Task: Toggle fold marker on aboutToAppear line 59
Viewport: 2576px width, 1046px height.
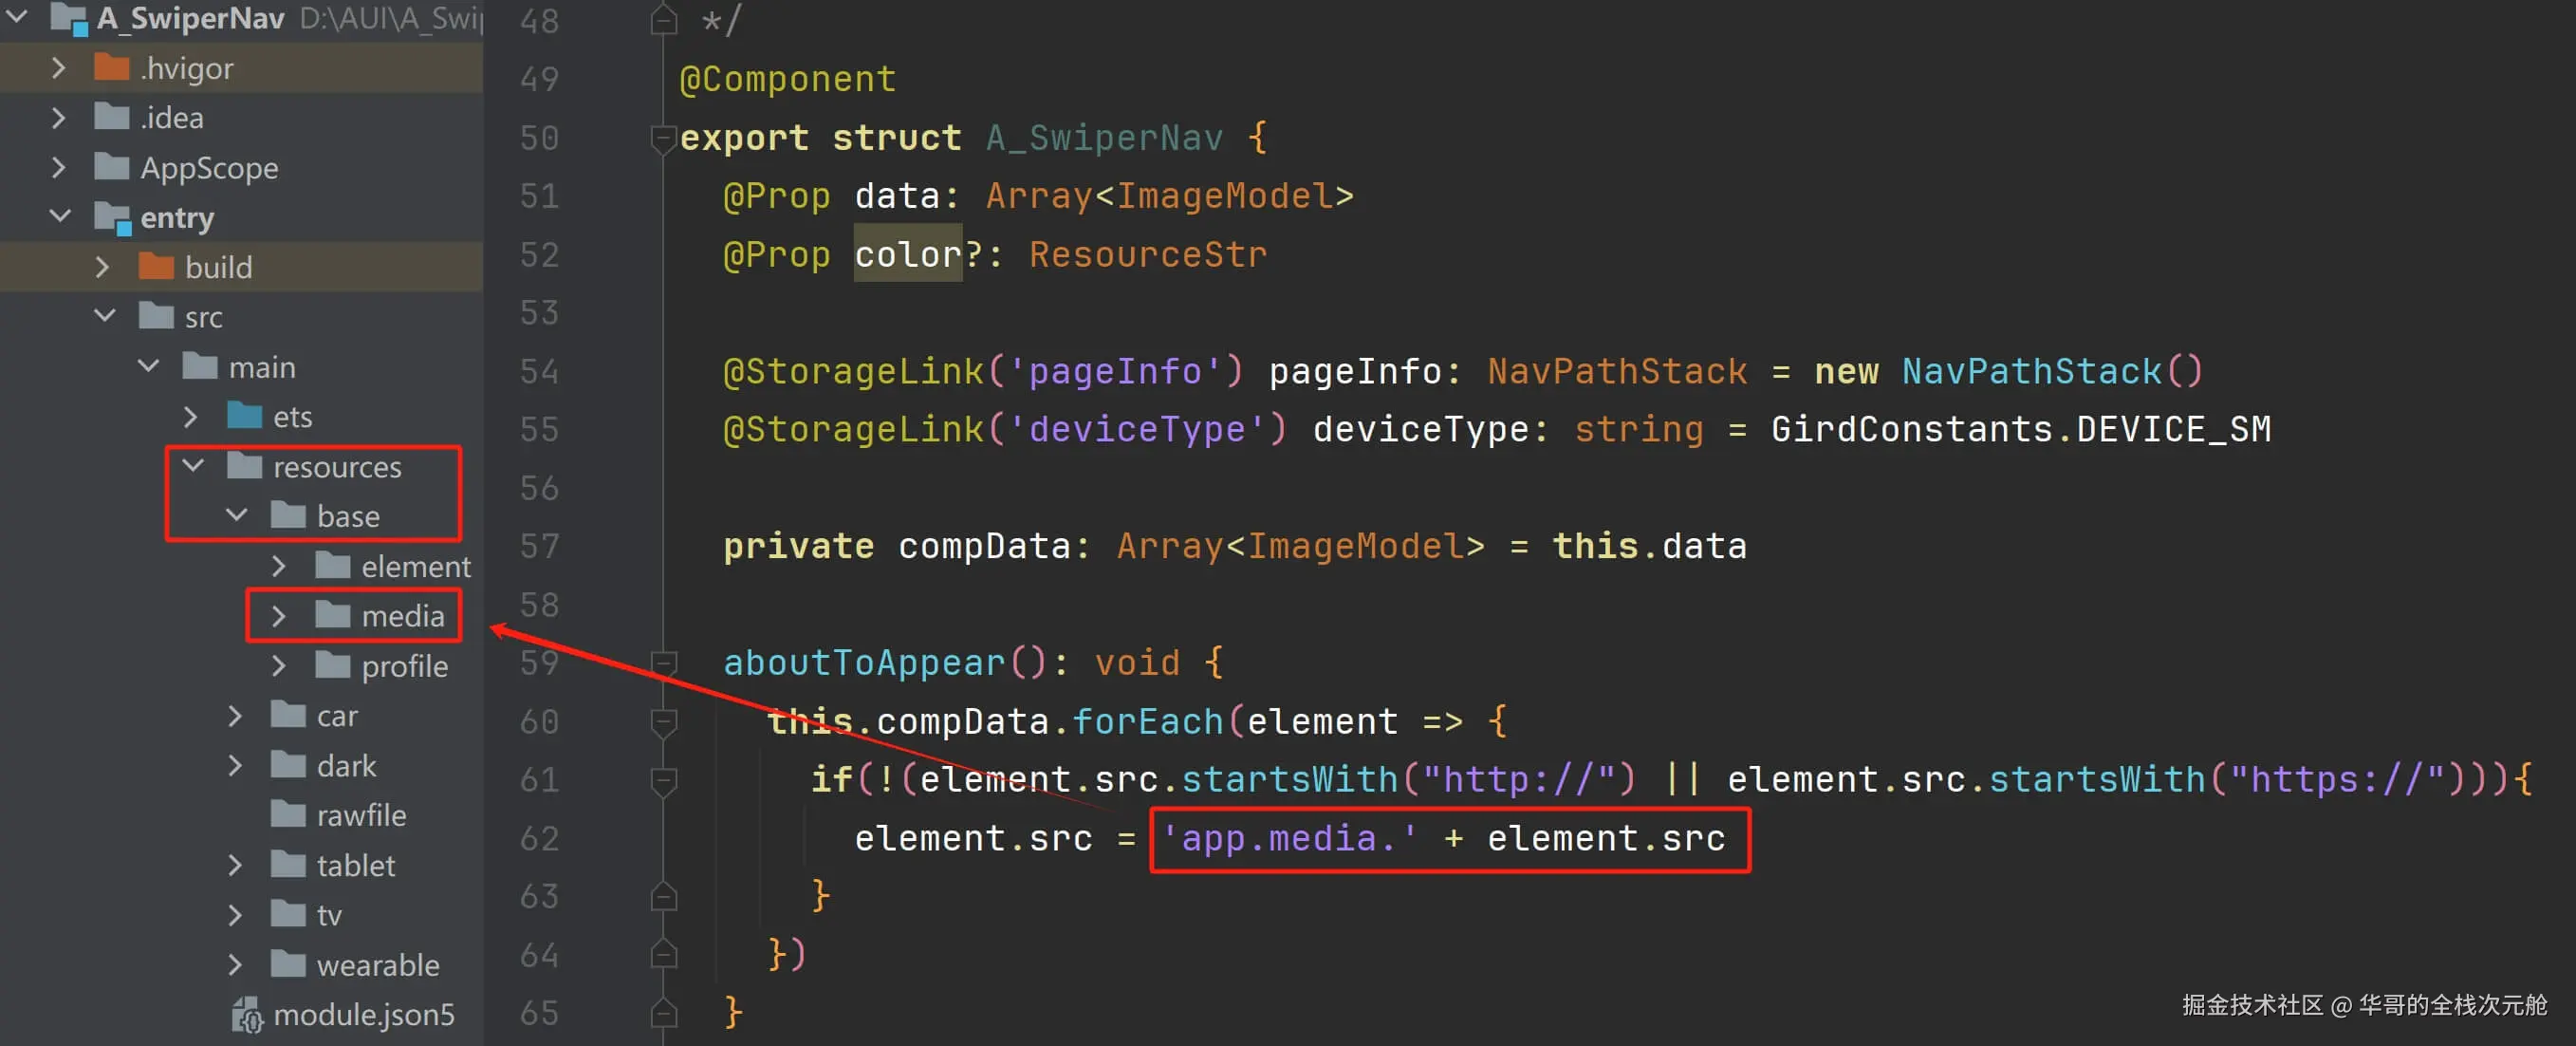Action: (662, 662)
